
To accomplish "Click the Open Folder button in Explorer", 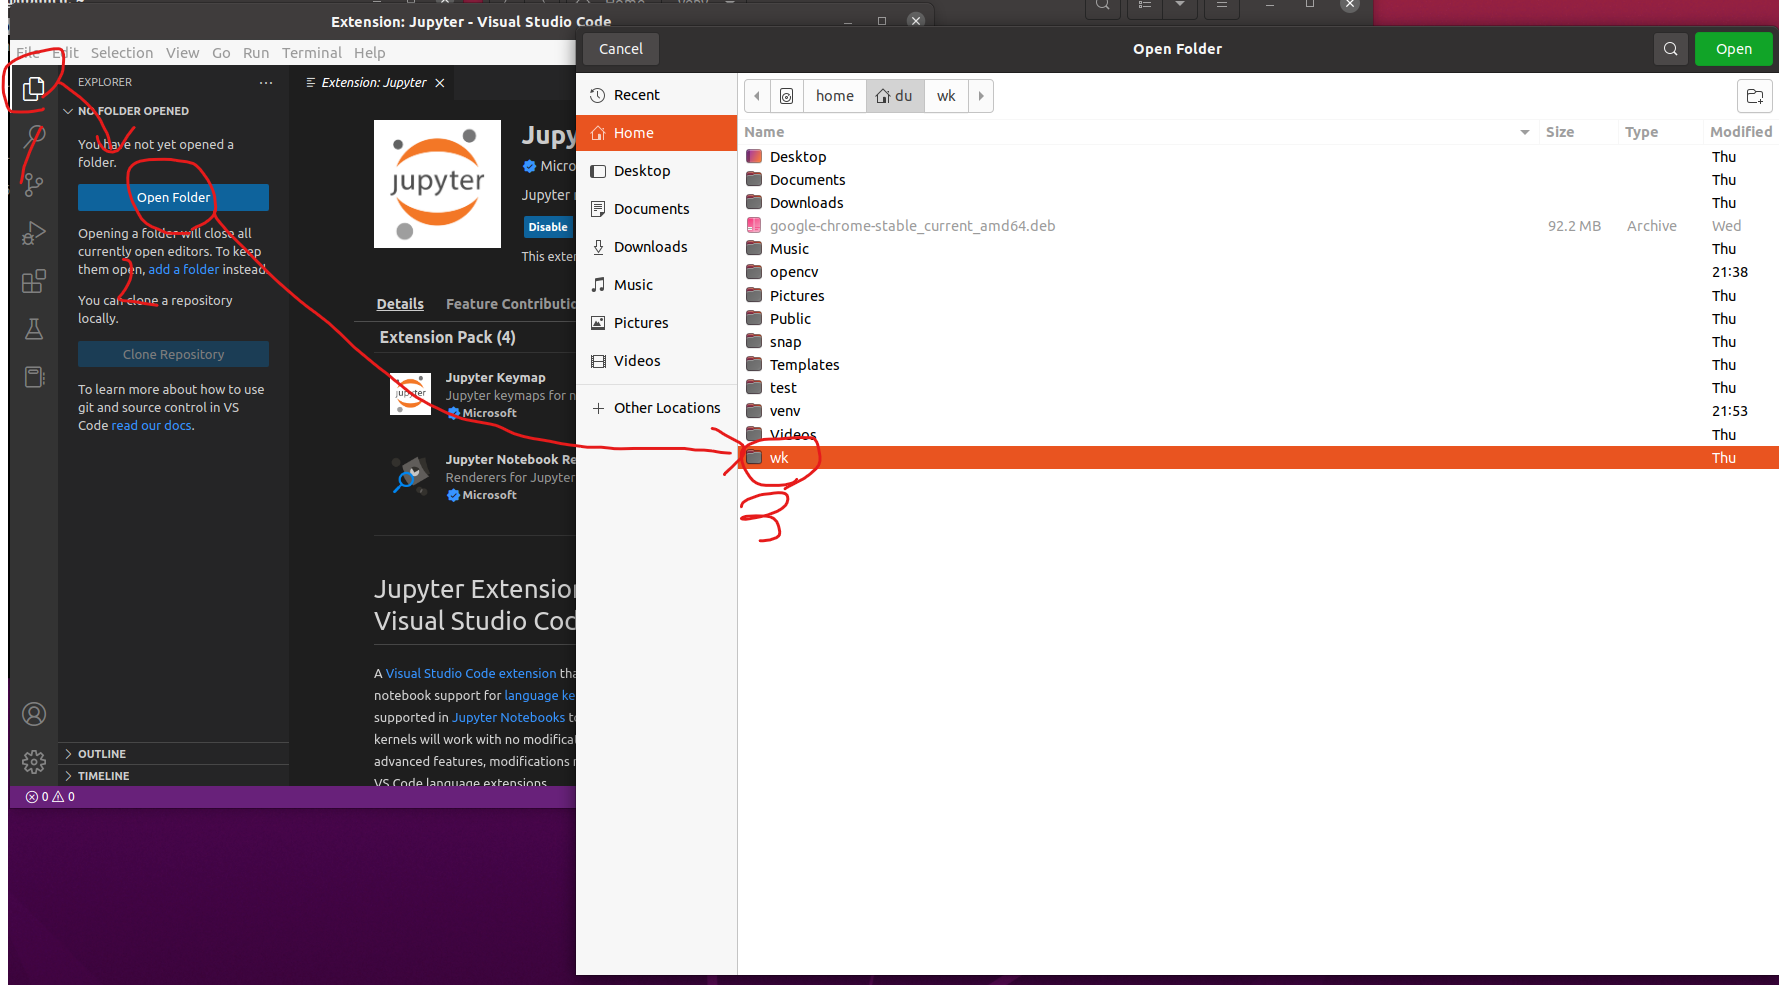I will coord(173,197).
